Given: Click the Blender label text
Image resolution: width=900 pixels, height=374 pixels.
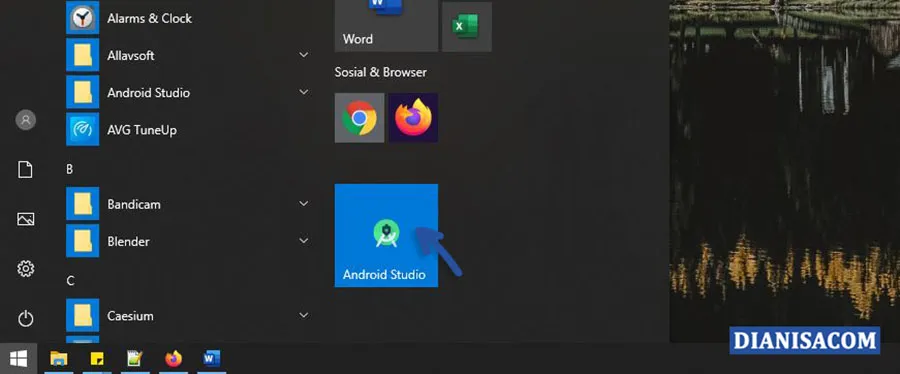Looking at the screenshot, I should pos(128,241).
